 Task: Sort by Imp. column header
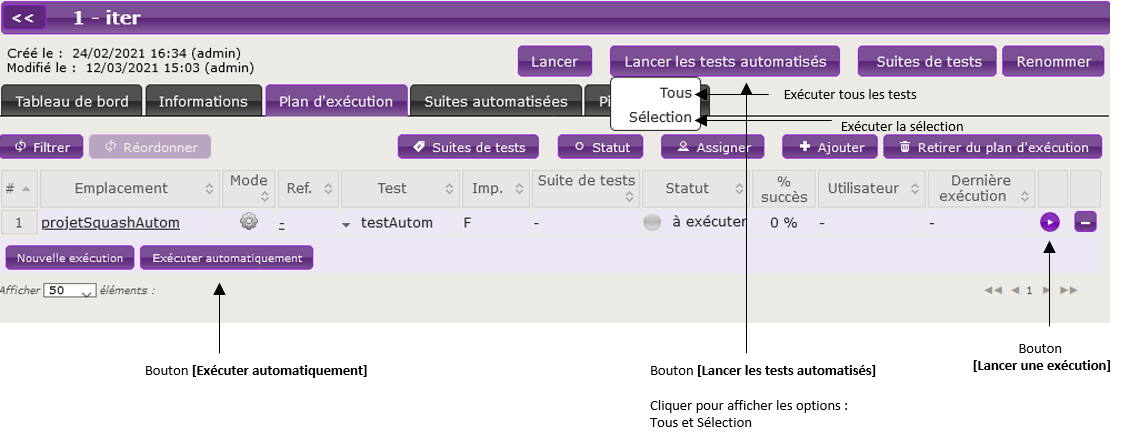(495, 189)
